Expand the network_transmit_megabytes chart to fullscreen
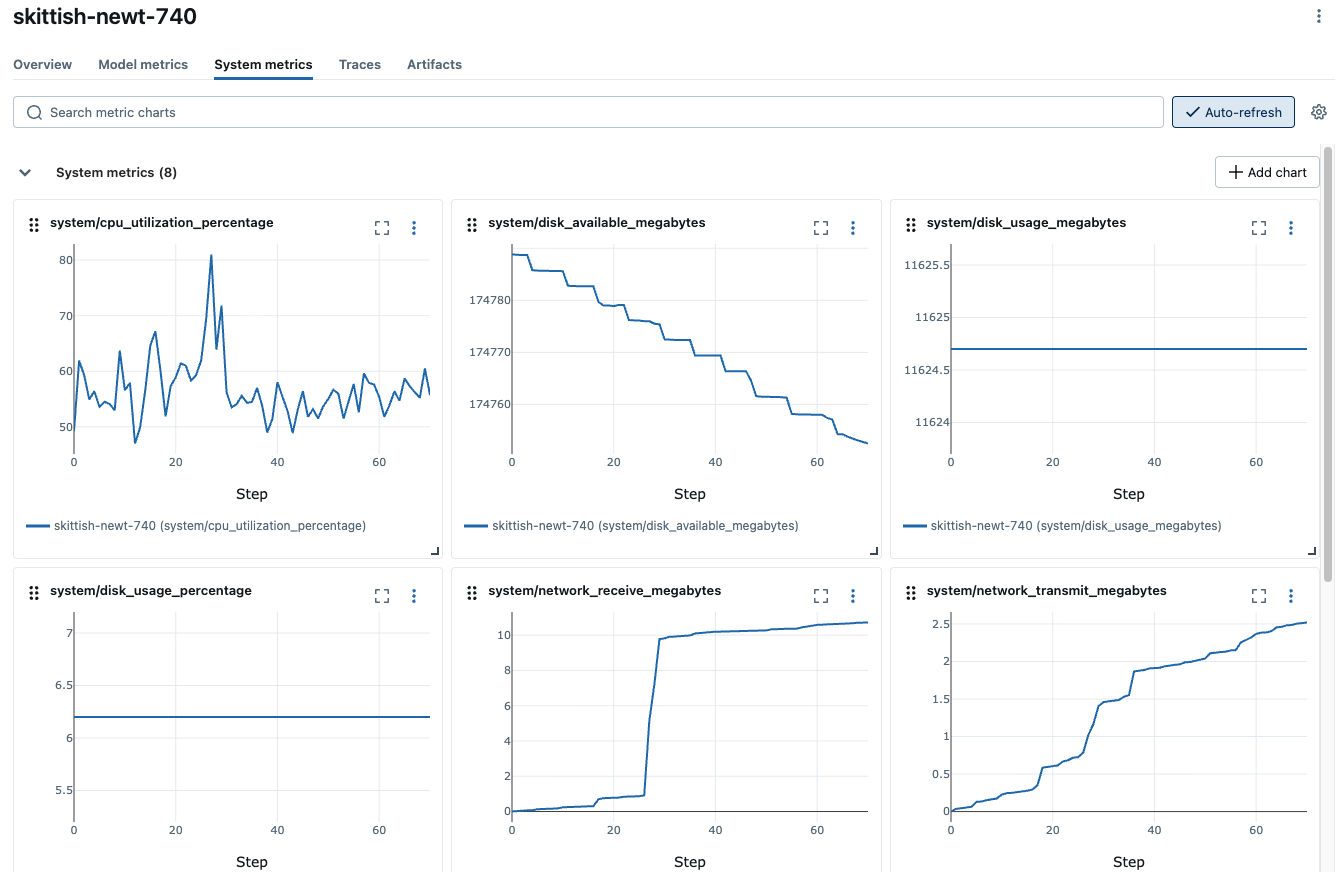 pos(1258,596)
